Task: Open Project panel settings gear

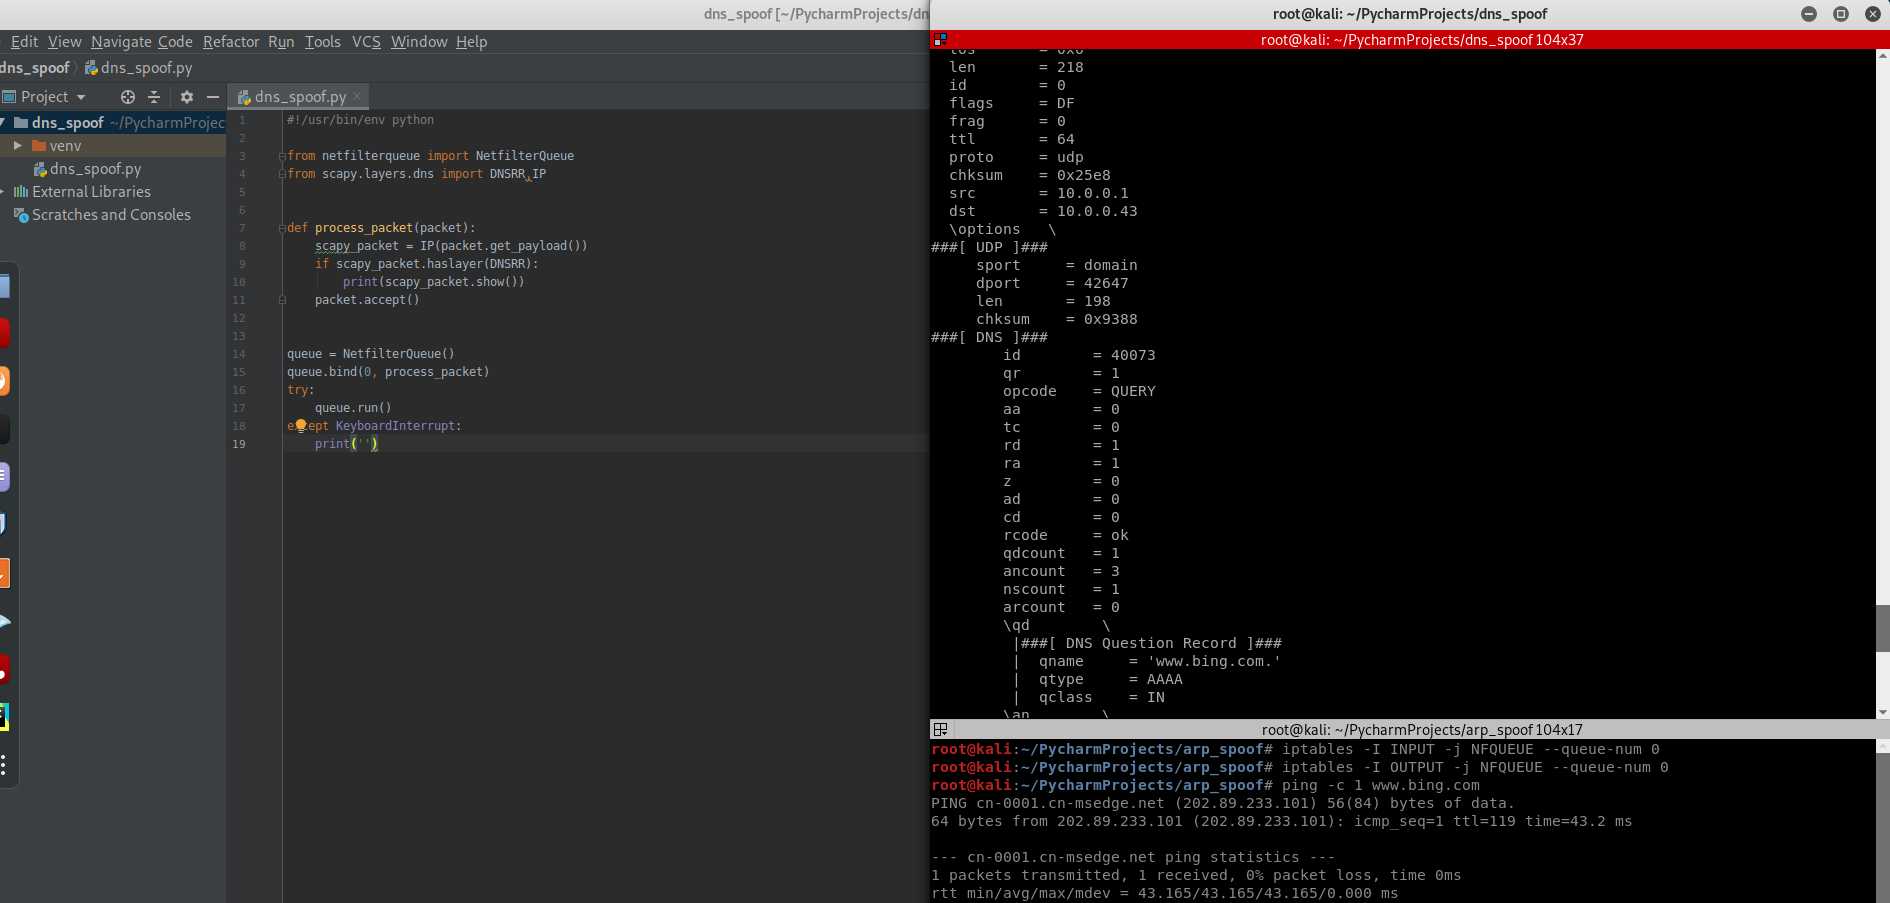Action: 186,97
